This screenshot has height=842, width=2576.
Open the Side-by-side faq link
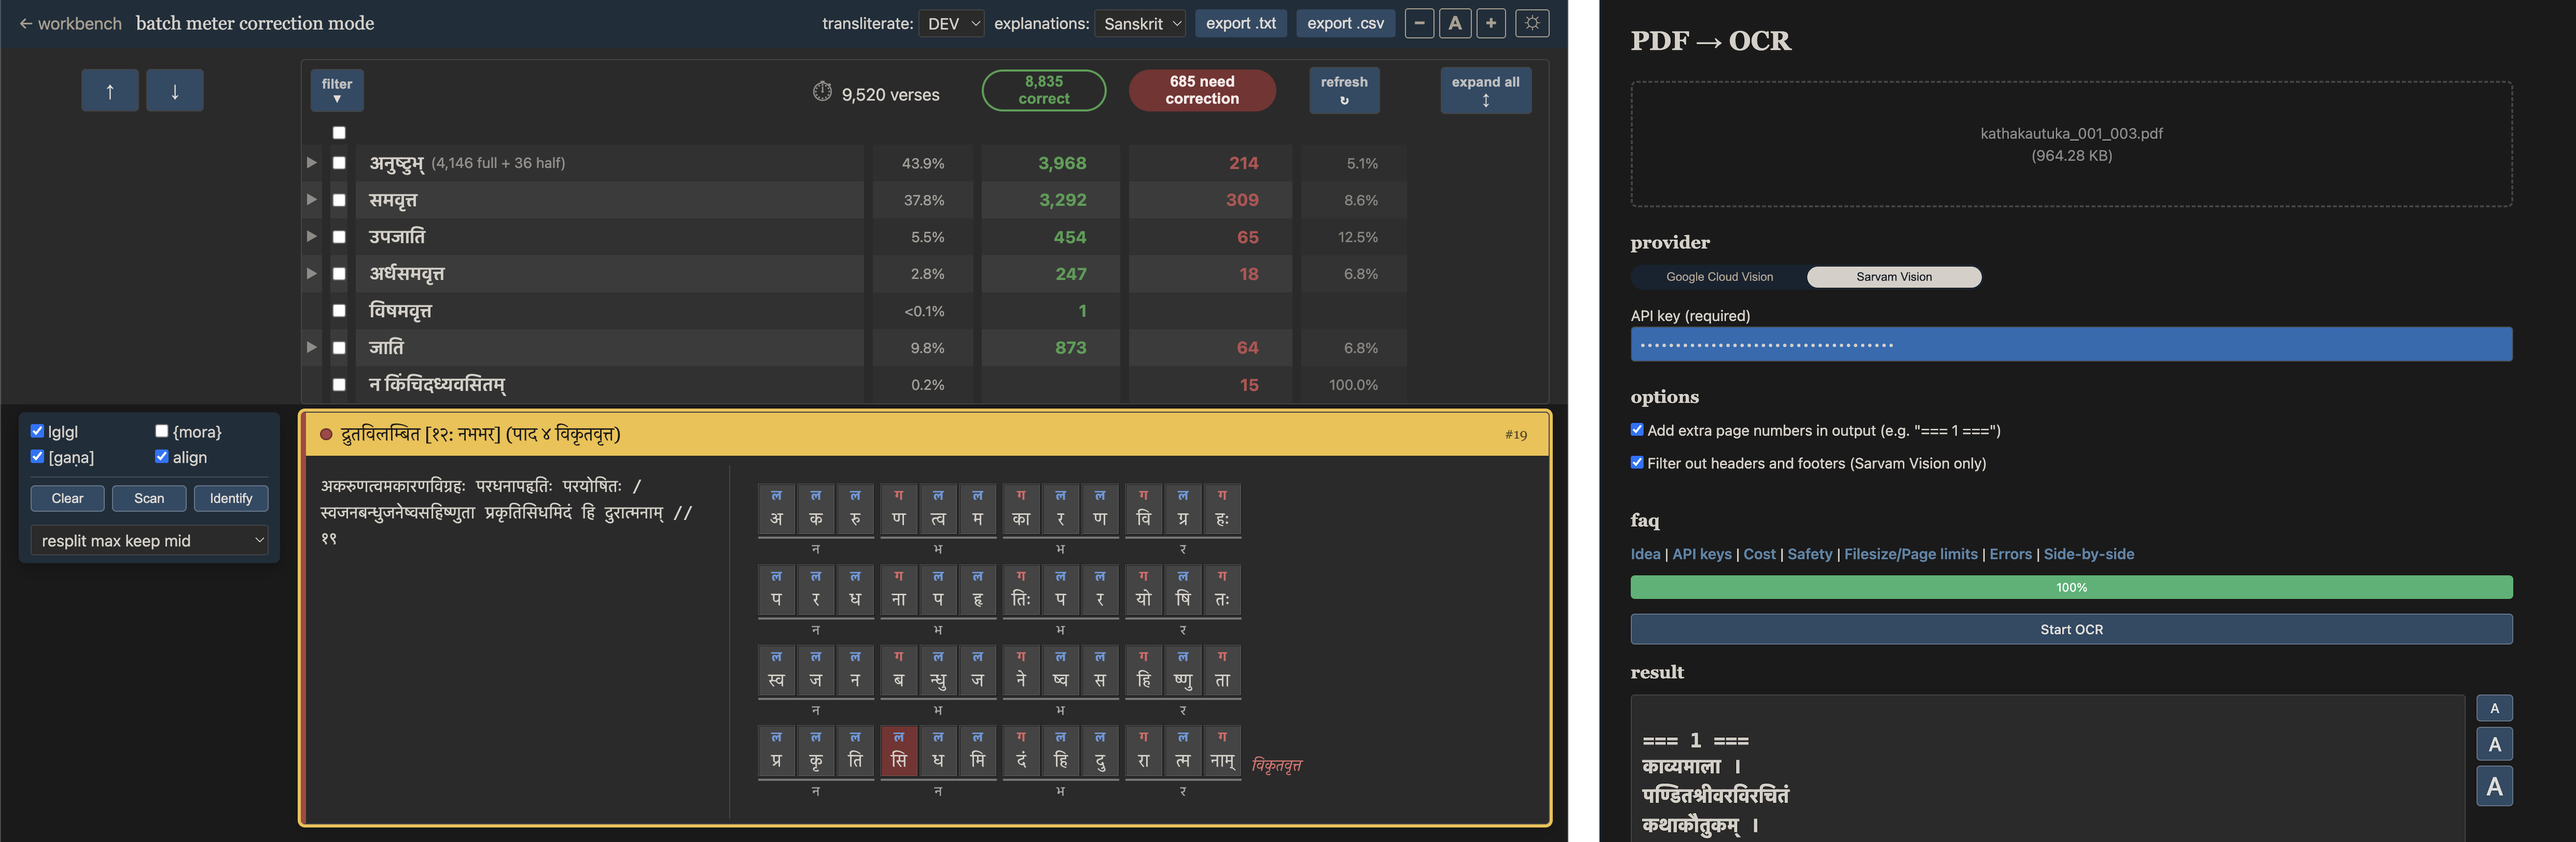[2089, 554]
